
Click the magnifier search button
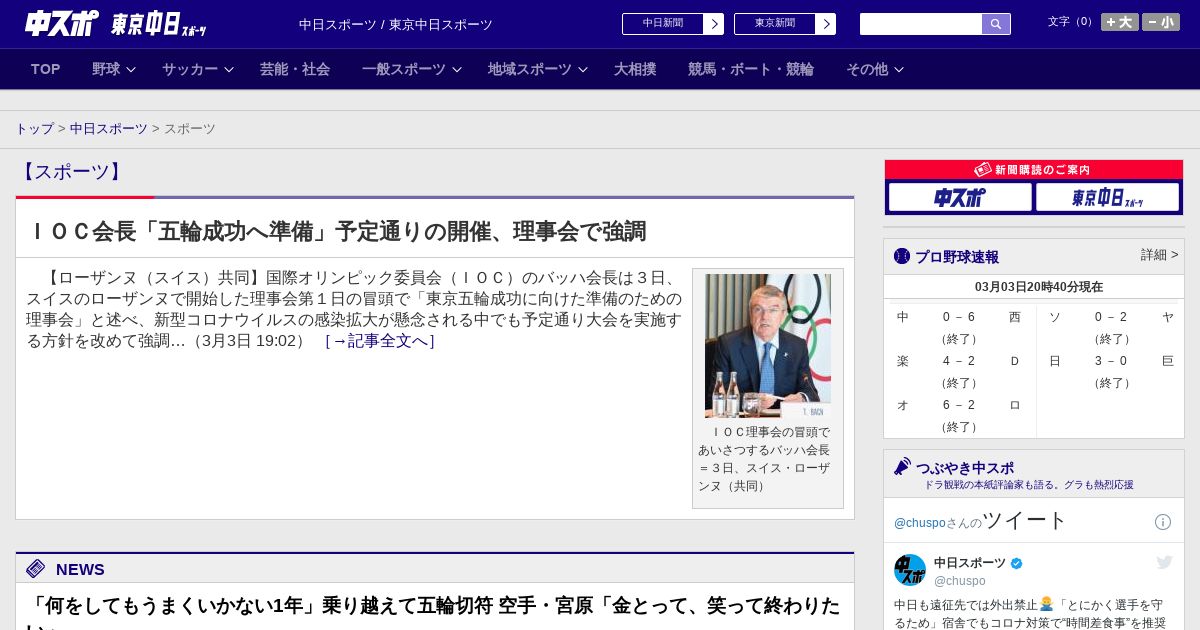[x=996, y=24]
